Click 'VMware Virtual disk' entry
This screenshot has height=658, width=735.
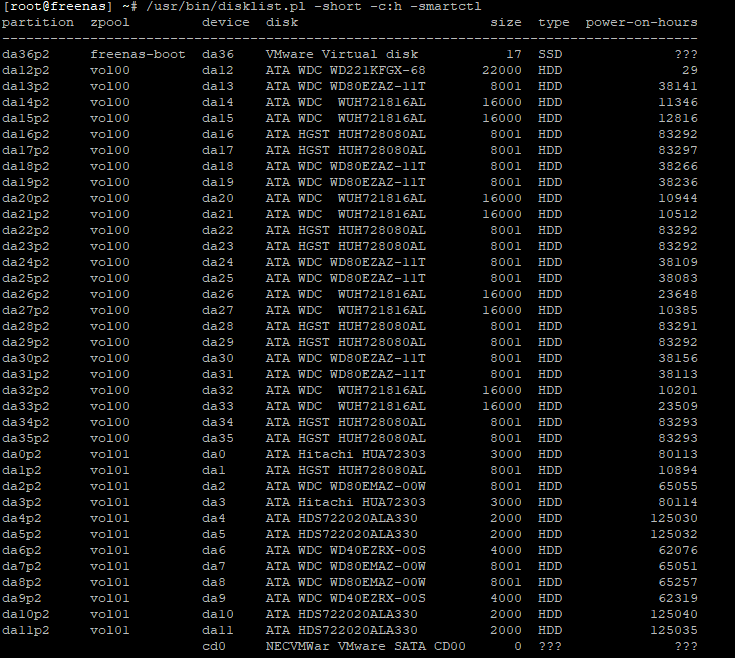tap(342, 54)
